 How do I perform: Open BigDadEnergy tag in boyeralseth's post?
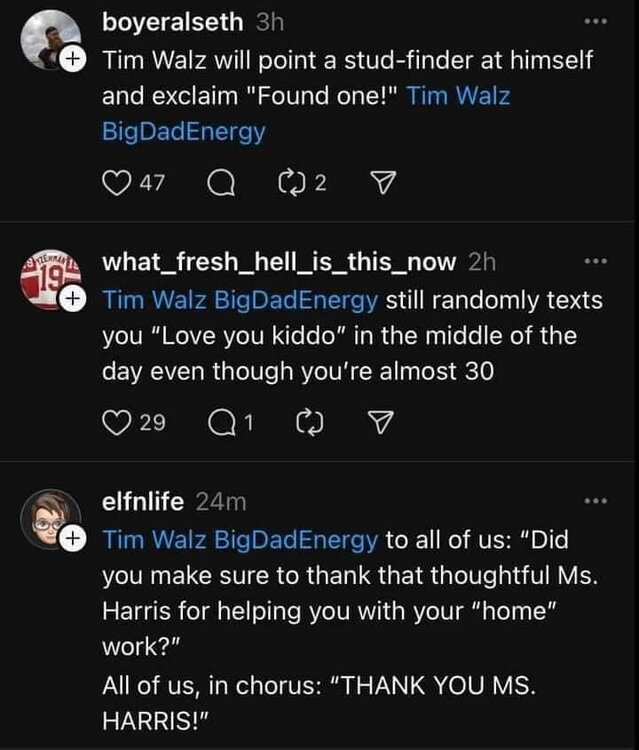click(x=183, y=132)
